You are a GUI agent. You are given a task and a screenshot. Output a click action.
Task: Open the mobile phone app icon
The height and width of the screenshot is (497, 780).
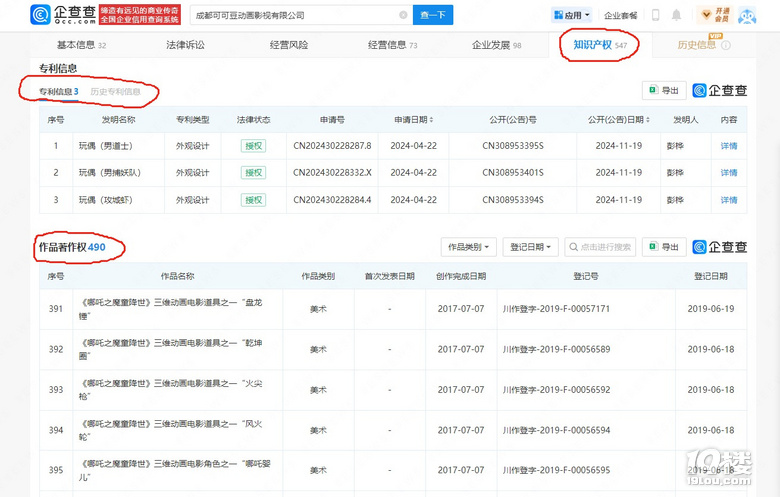point(656,15)
